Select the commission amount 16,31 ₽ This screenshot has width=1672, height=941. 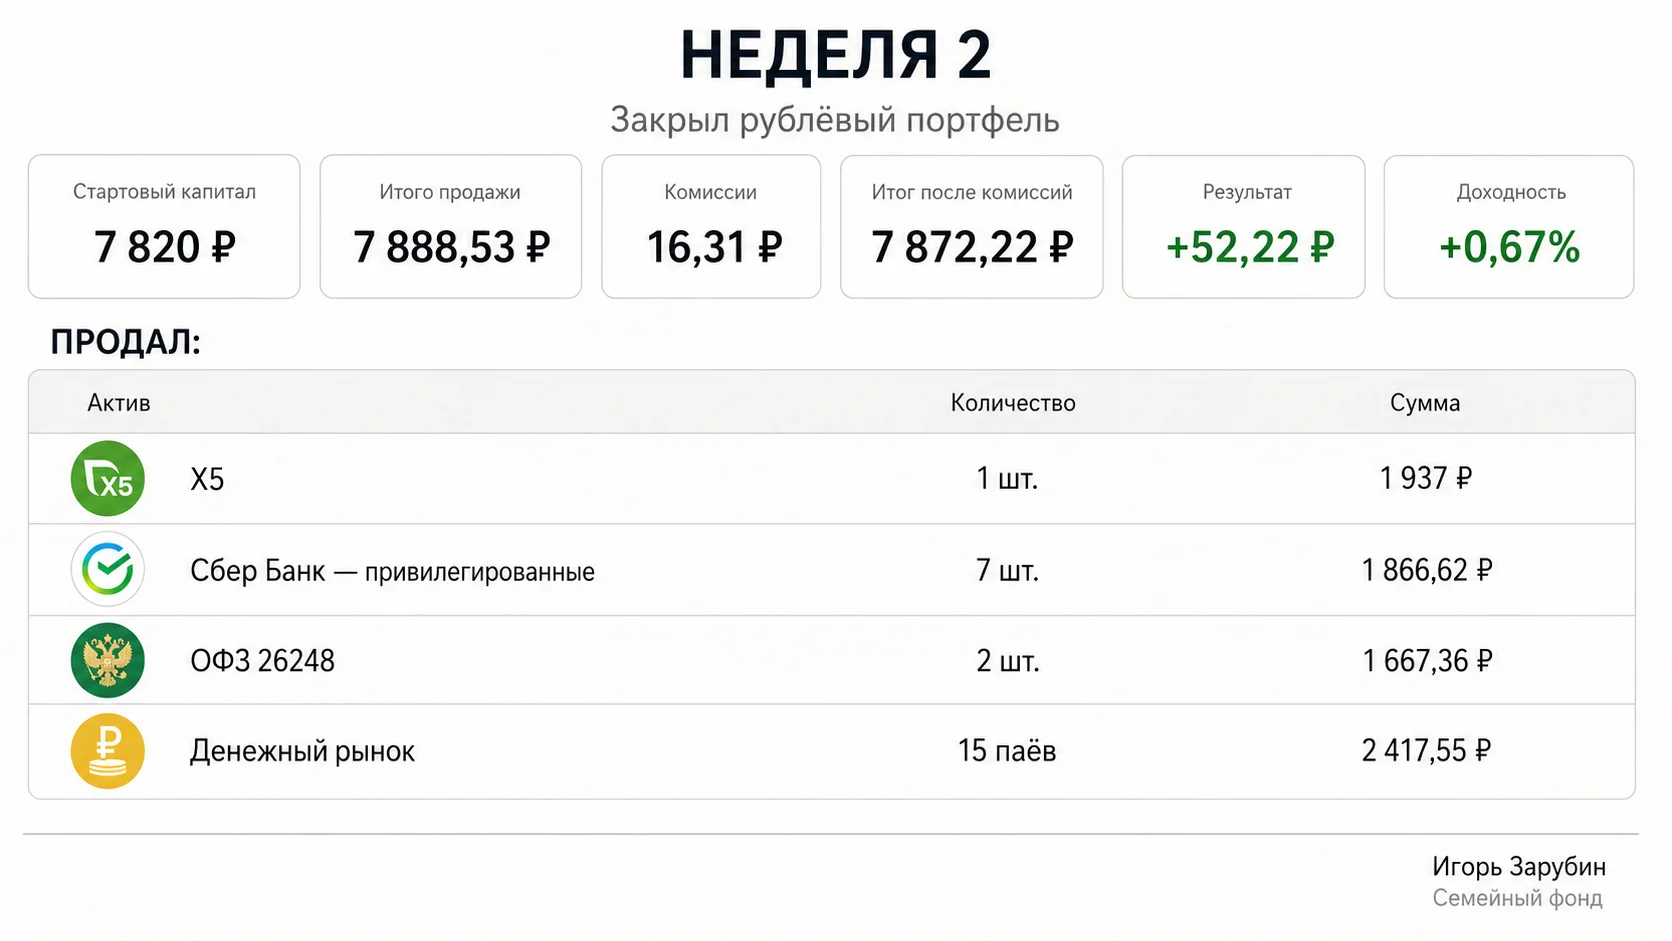click(714, 247)
